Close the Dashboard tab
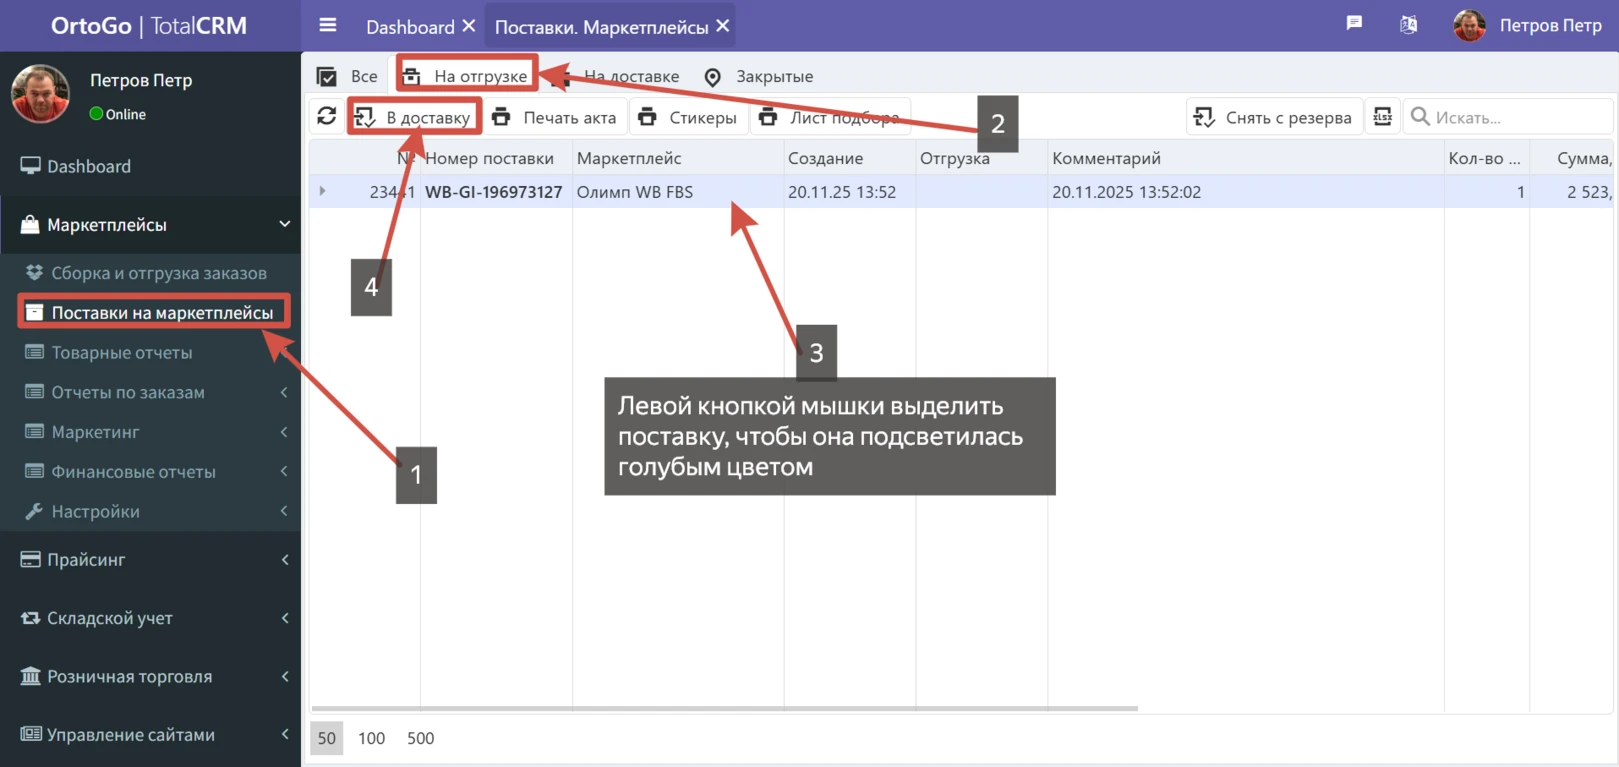The width and height of the screenshot is (1619, 767). point(469,26)
